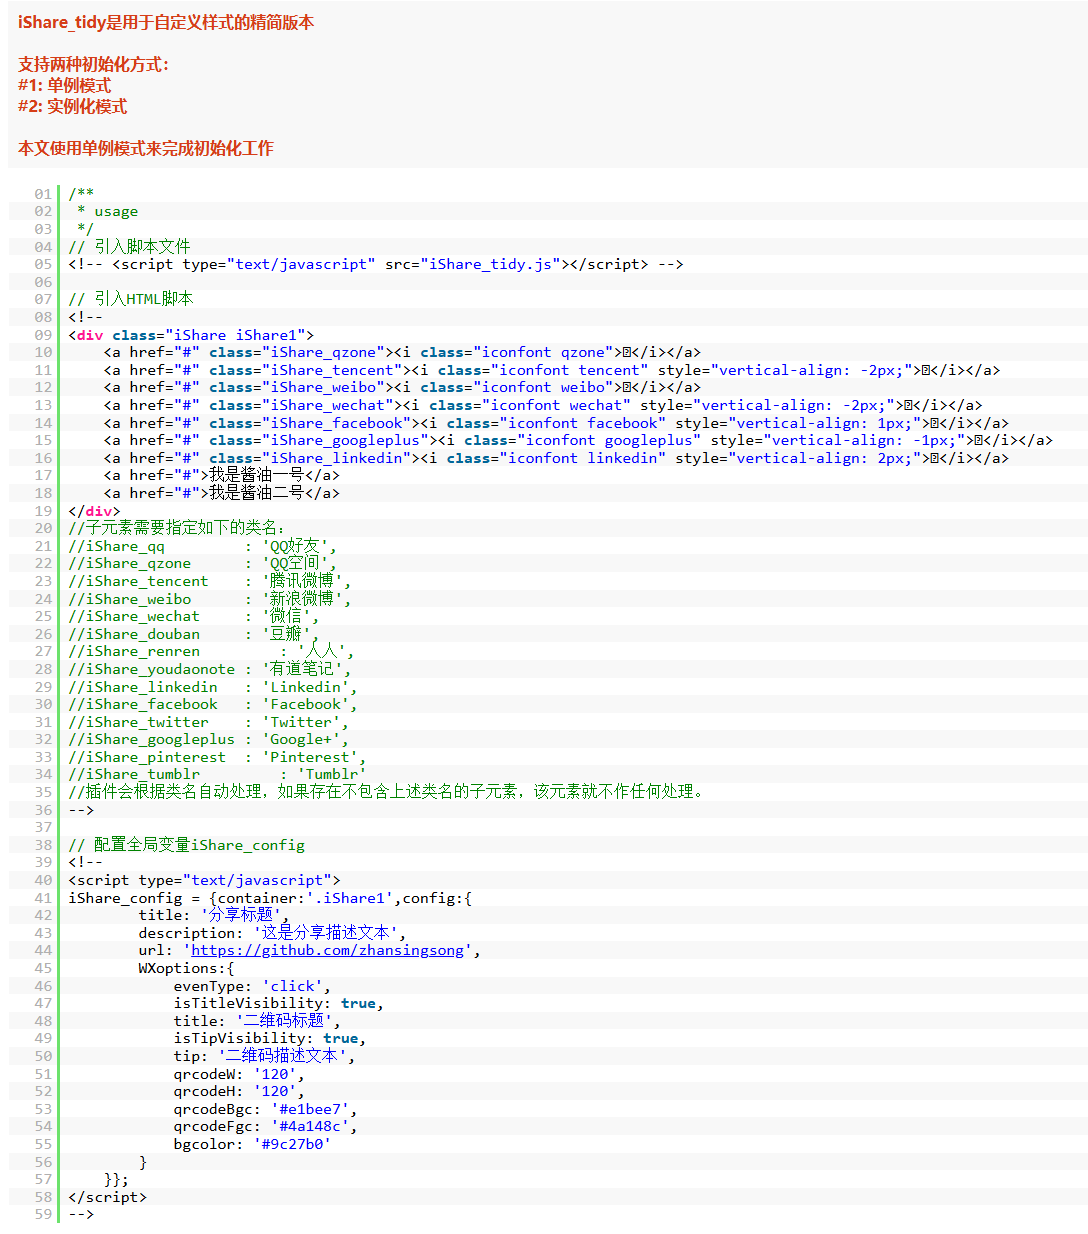Click the '// 引入脚本文件' comment
This screenshot has height=1234, width=1088.
pyautogui.click(x=129, y=247)
